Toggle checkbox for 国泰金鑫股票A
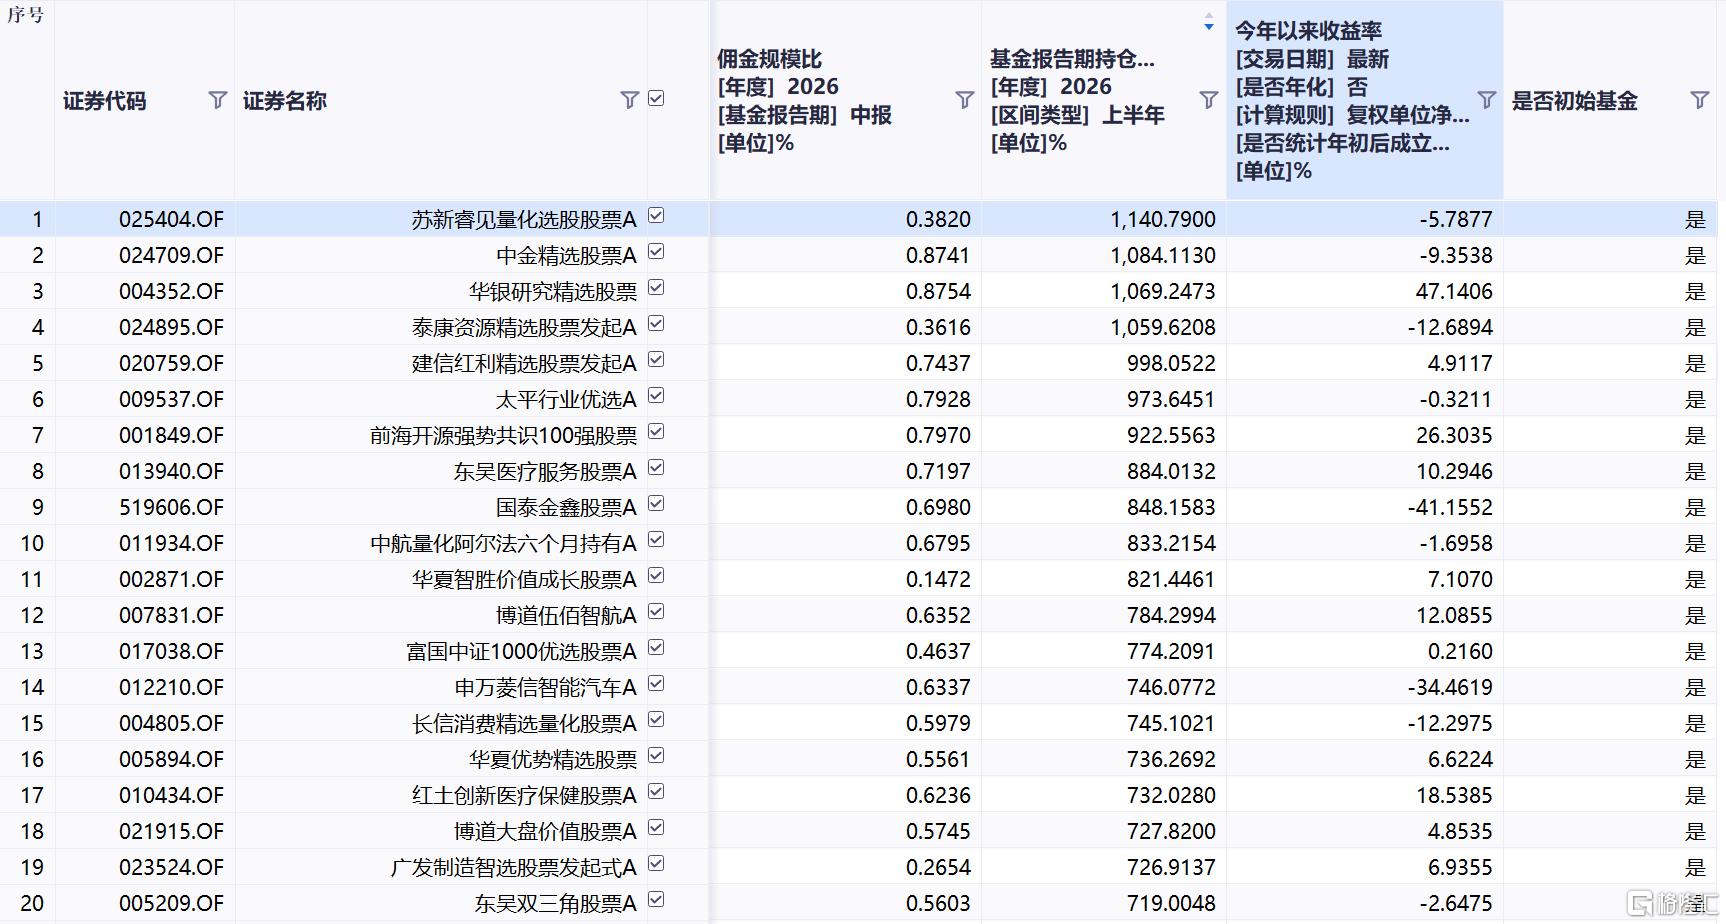 656,504
